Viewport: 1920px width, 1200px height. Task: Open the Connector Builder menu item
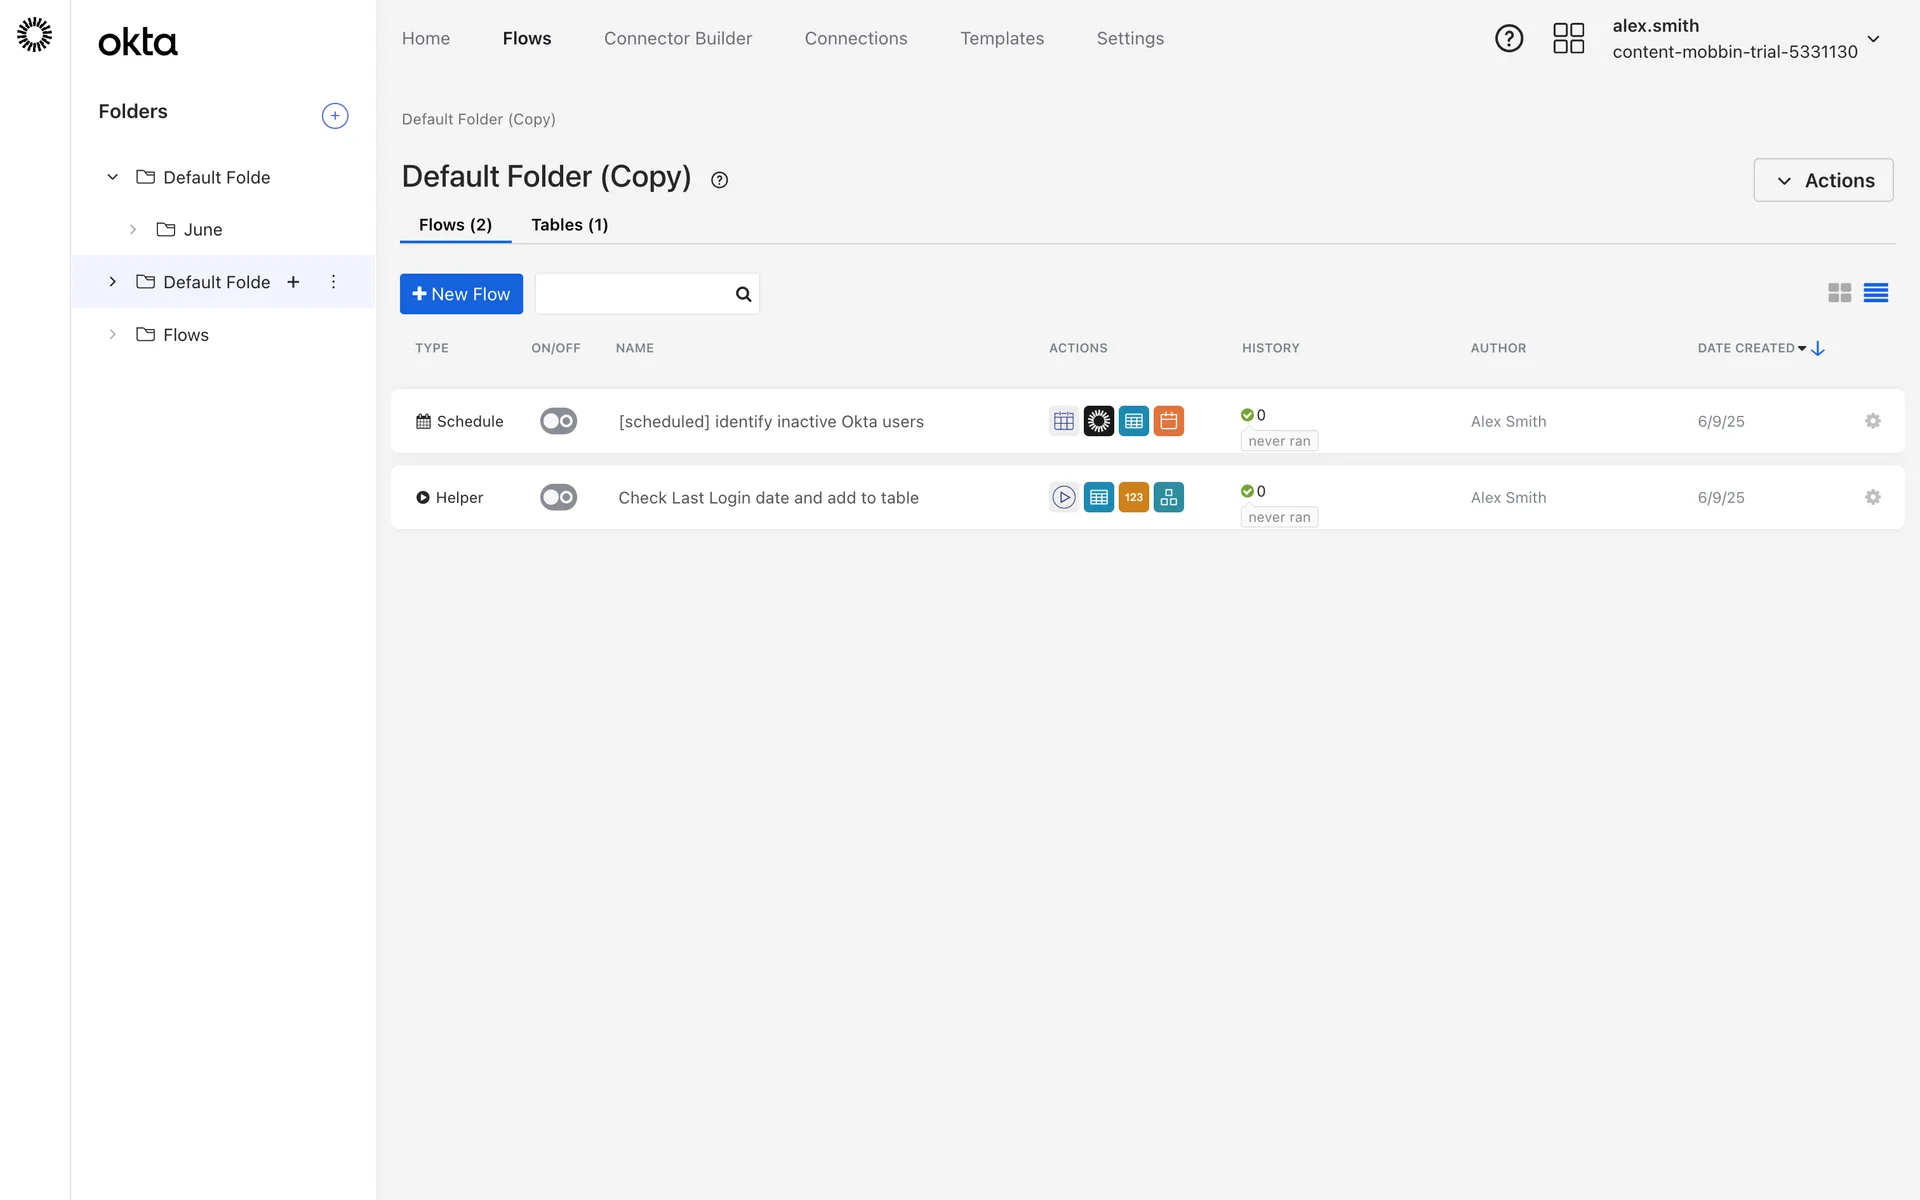(677, 38)
